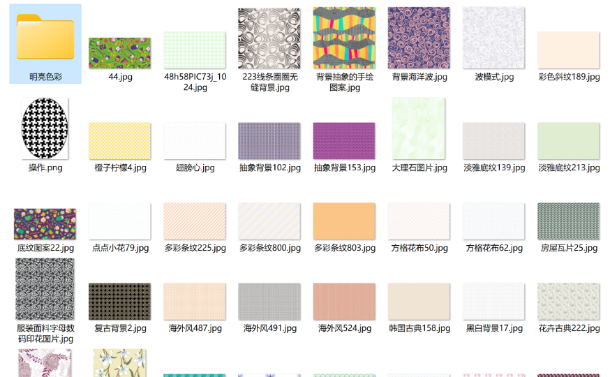Click the file name 海外风487.jpg
Viewport: 610px width, 377px height.
click(195, 328)
